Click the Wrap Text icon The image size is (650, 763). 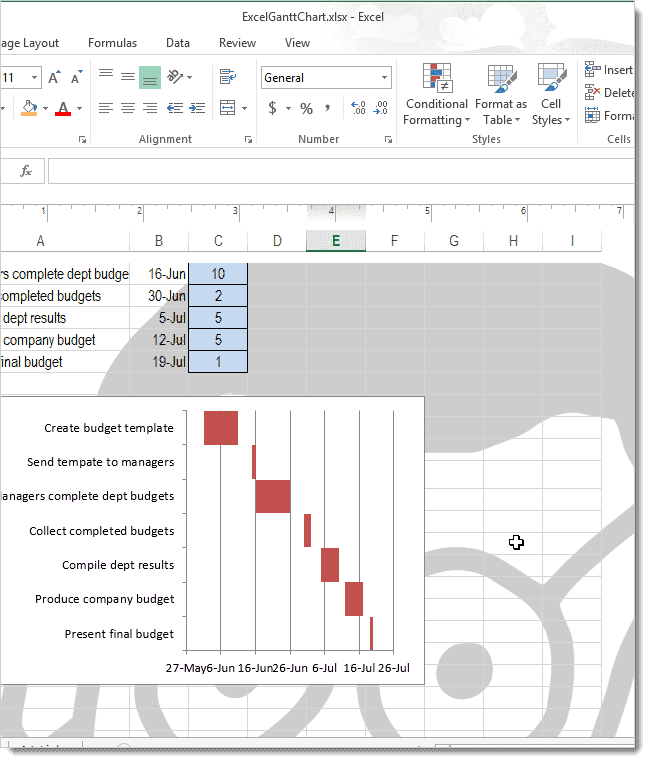tap(228, 77)
